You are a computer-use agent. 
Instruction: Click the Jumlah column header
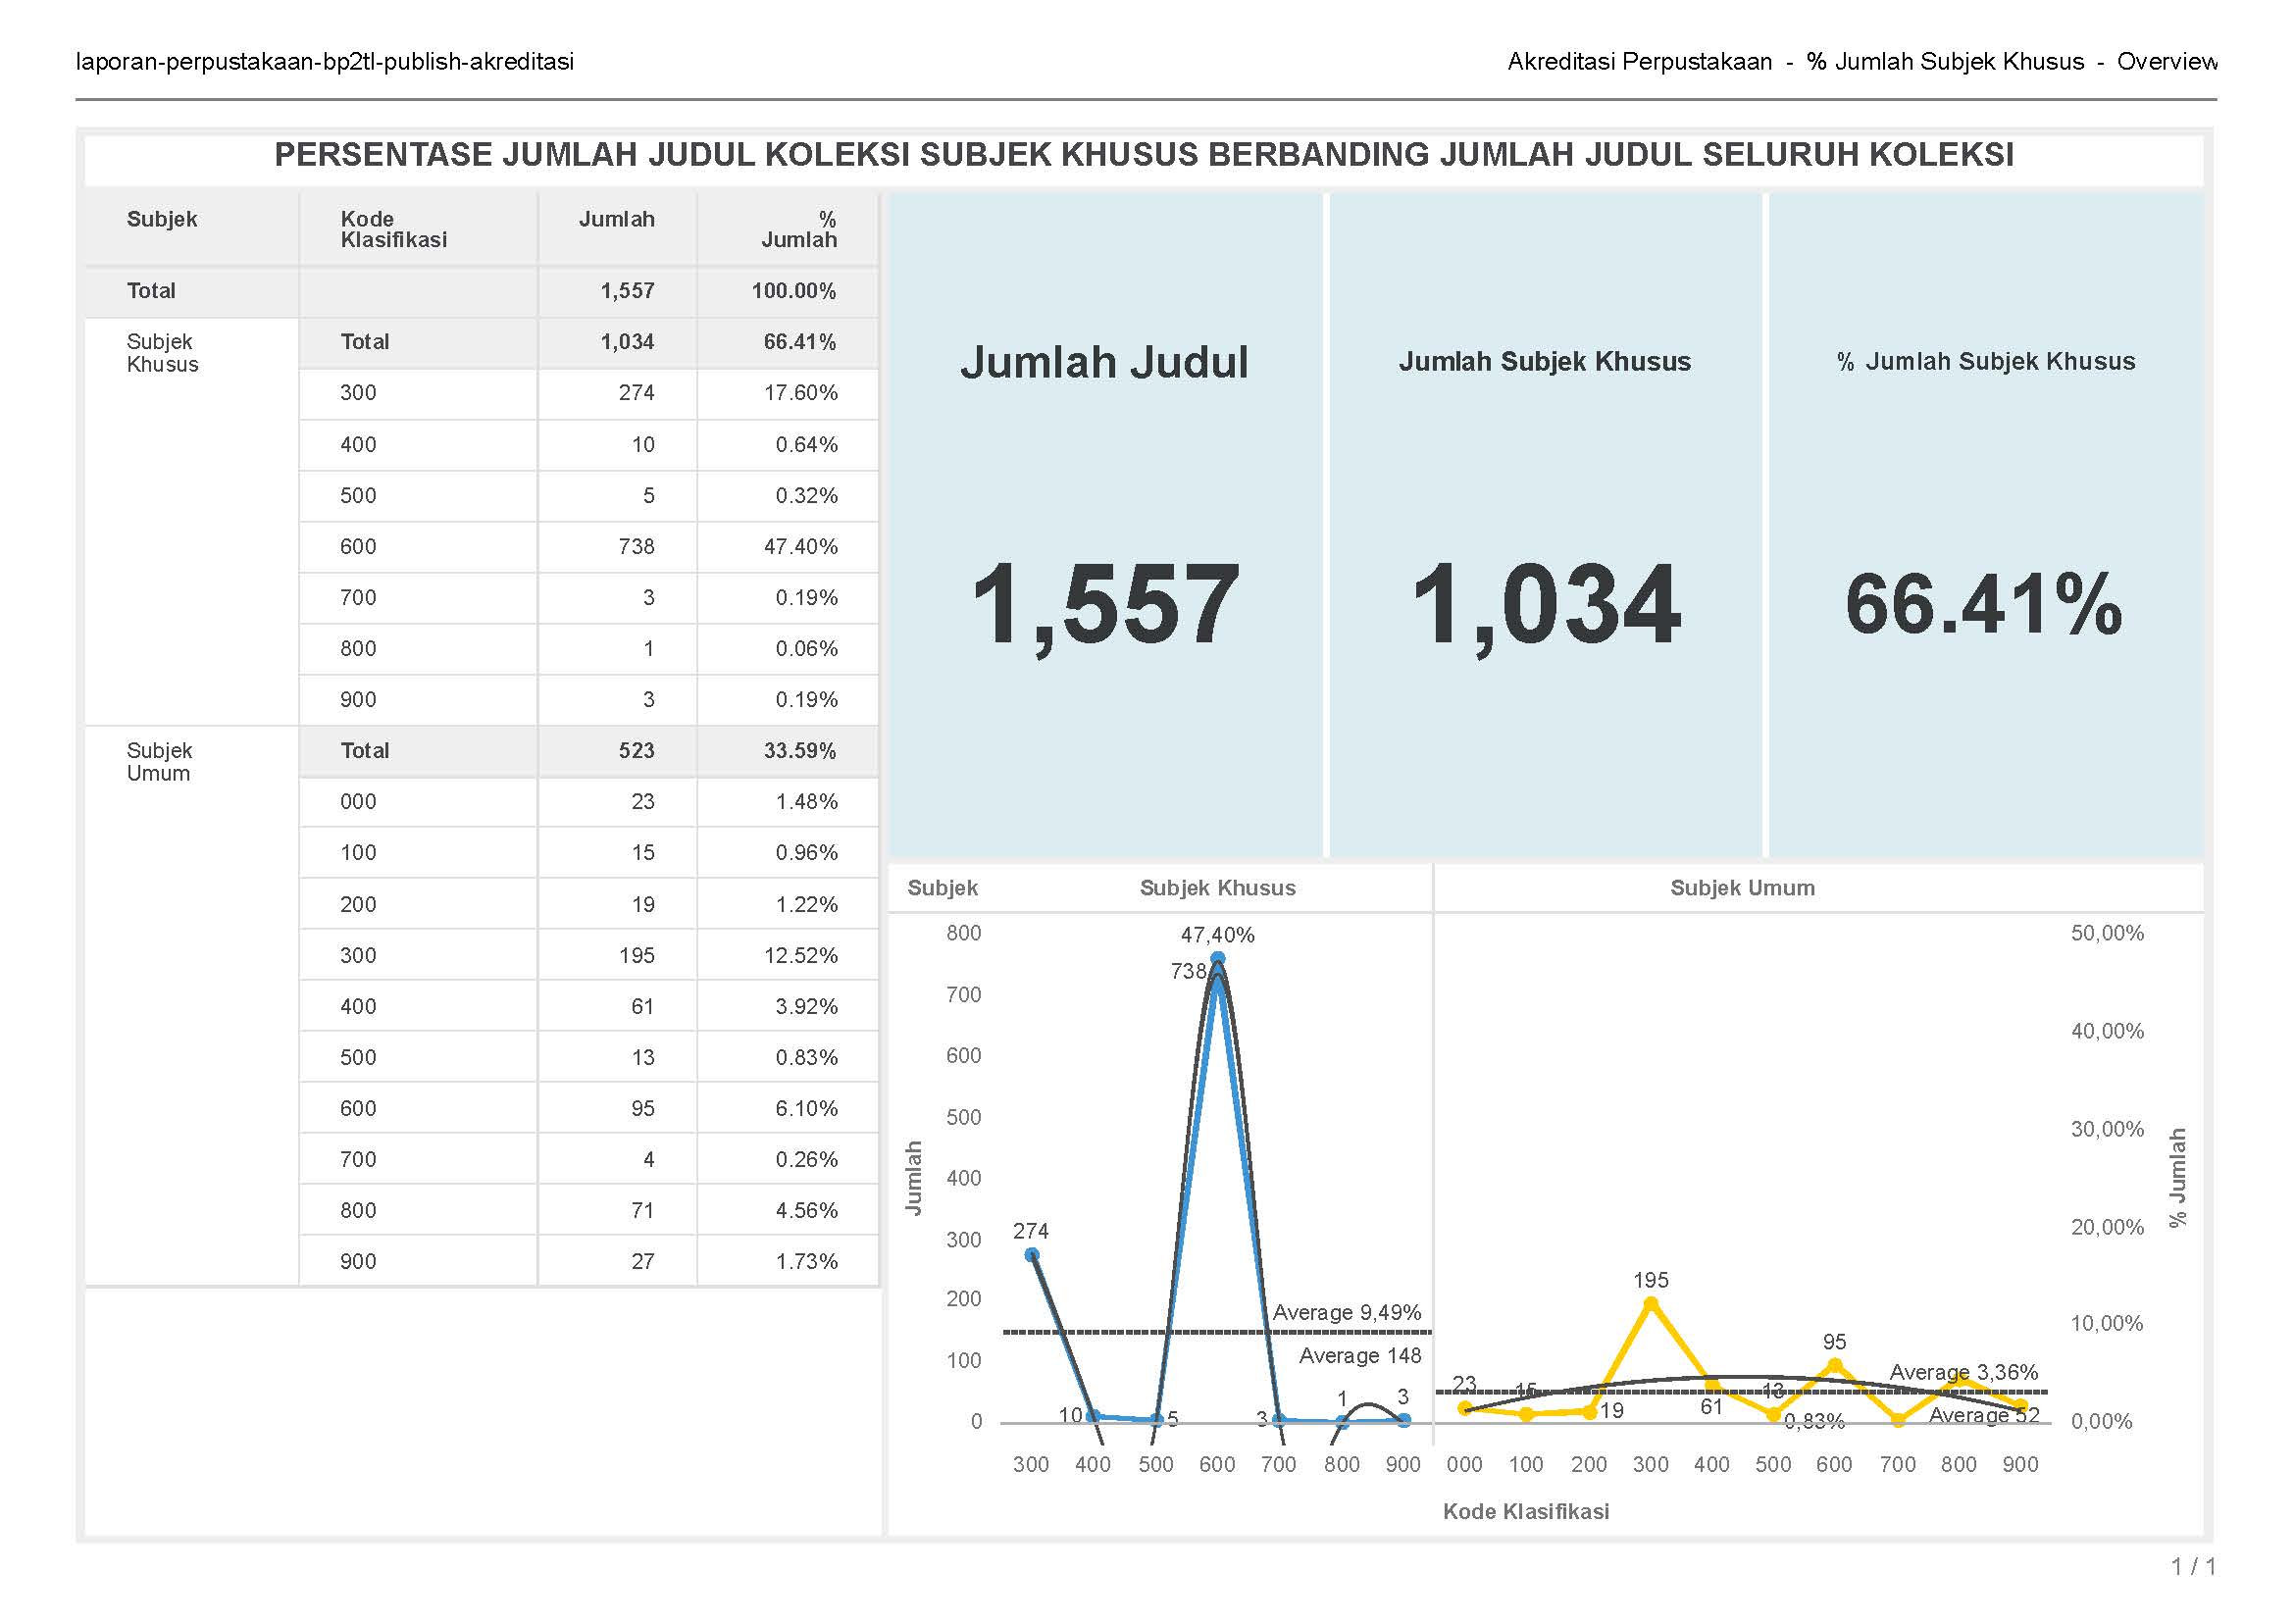[x=617, y=219]
